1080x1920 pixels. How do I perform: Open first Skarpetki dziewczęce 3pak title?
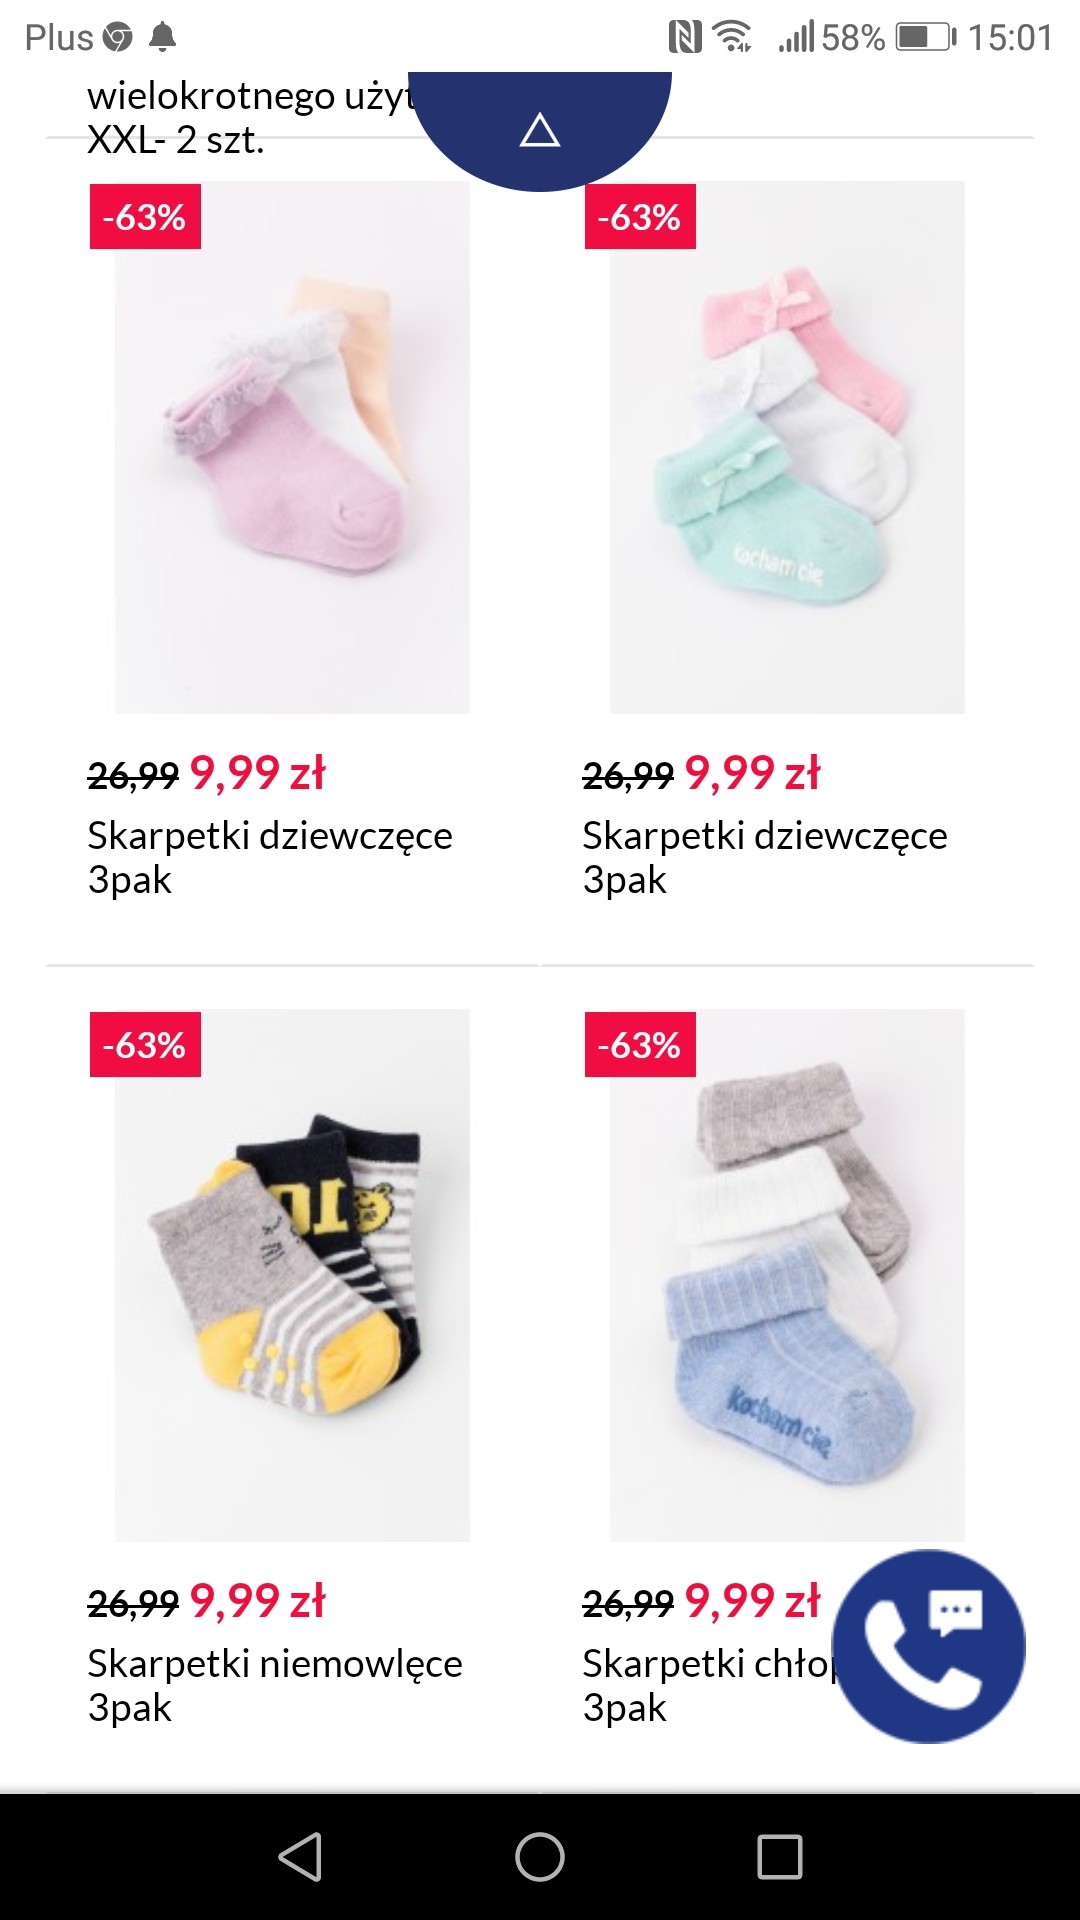click(270, 858)
